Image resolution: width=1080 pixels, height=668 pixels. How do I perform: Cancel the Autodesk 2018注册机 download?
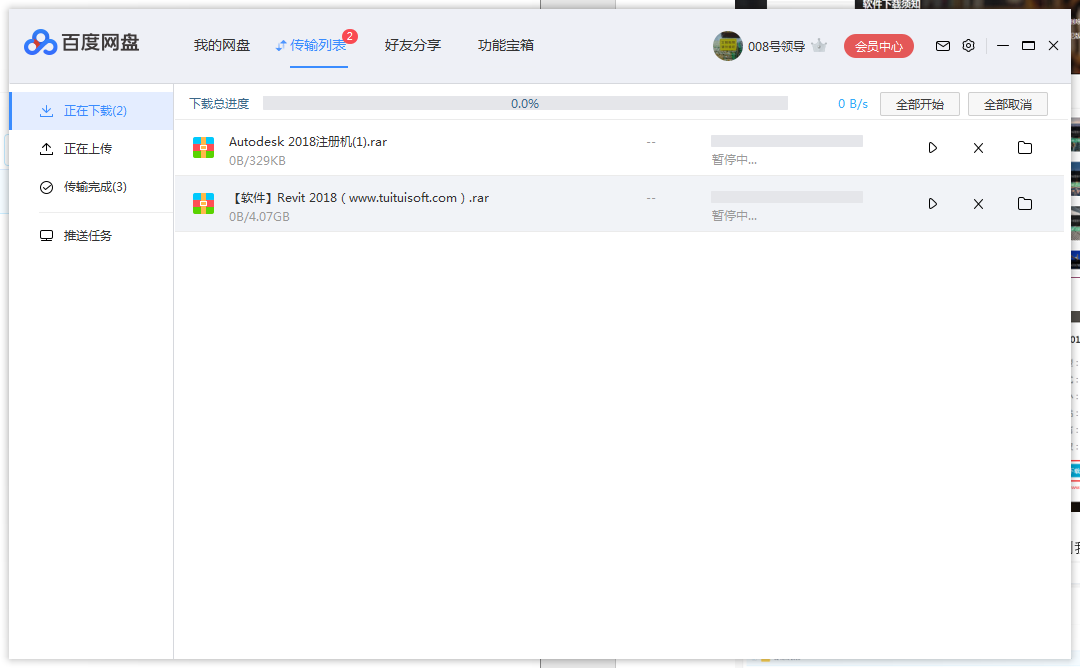(x=978, y=148)
